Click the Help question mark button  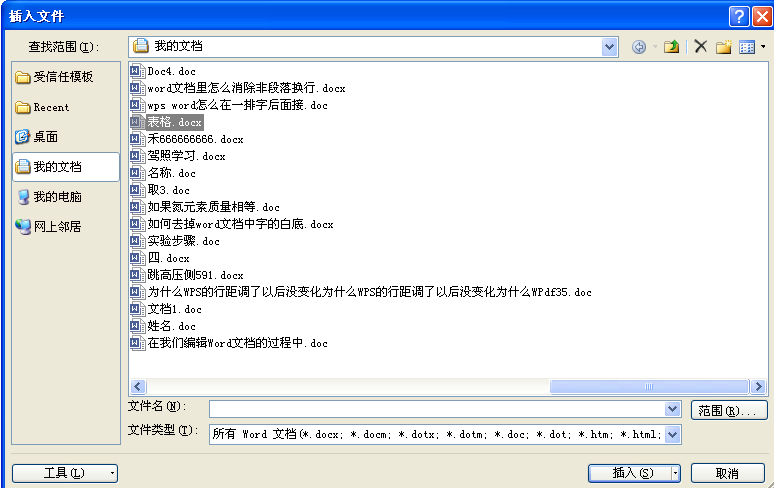(739, 17)
